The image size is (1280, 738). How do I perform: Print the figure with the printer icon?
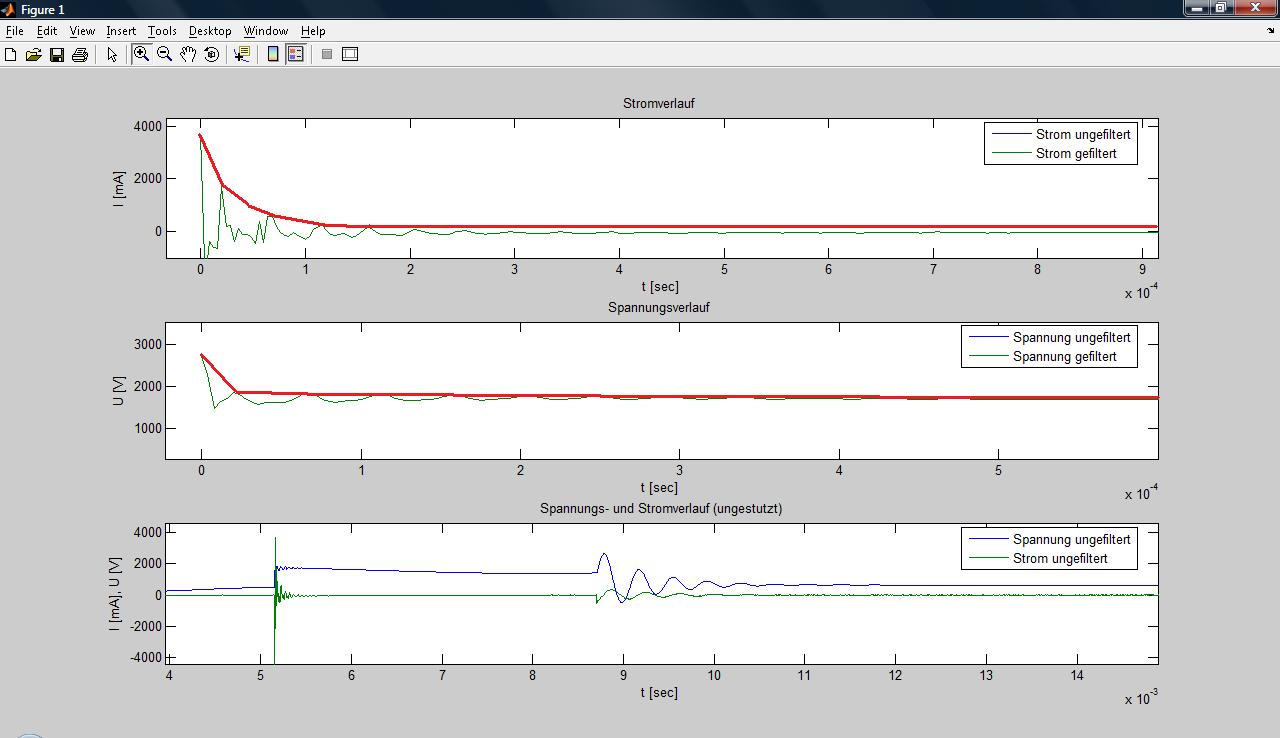click(80, 55)
